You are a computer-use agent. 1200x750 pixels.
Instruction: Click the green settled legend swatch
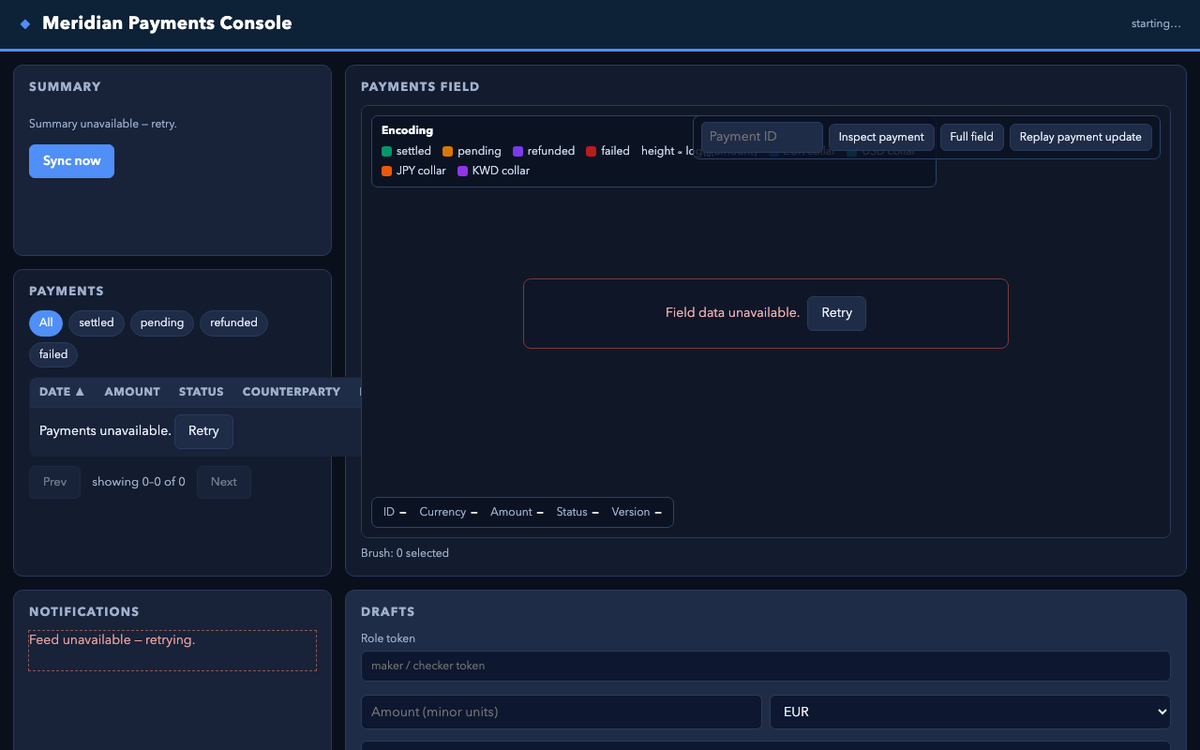click(x=387, y=151)
